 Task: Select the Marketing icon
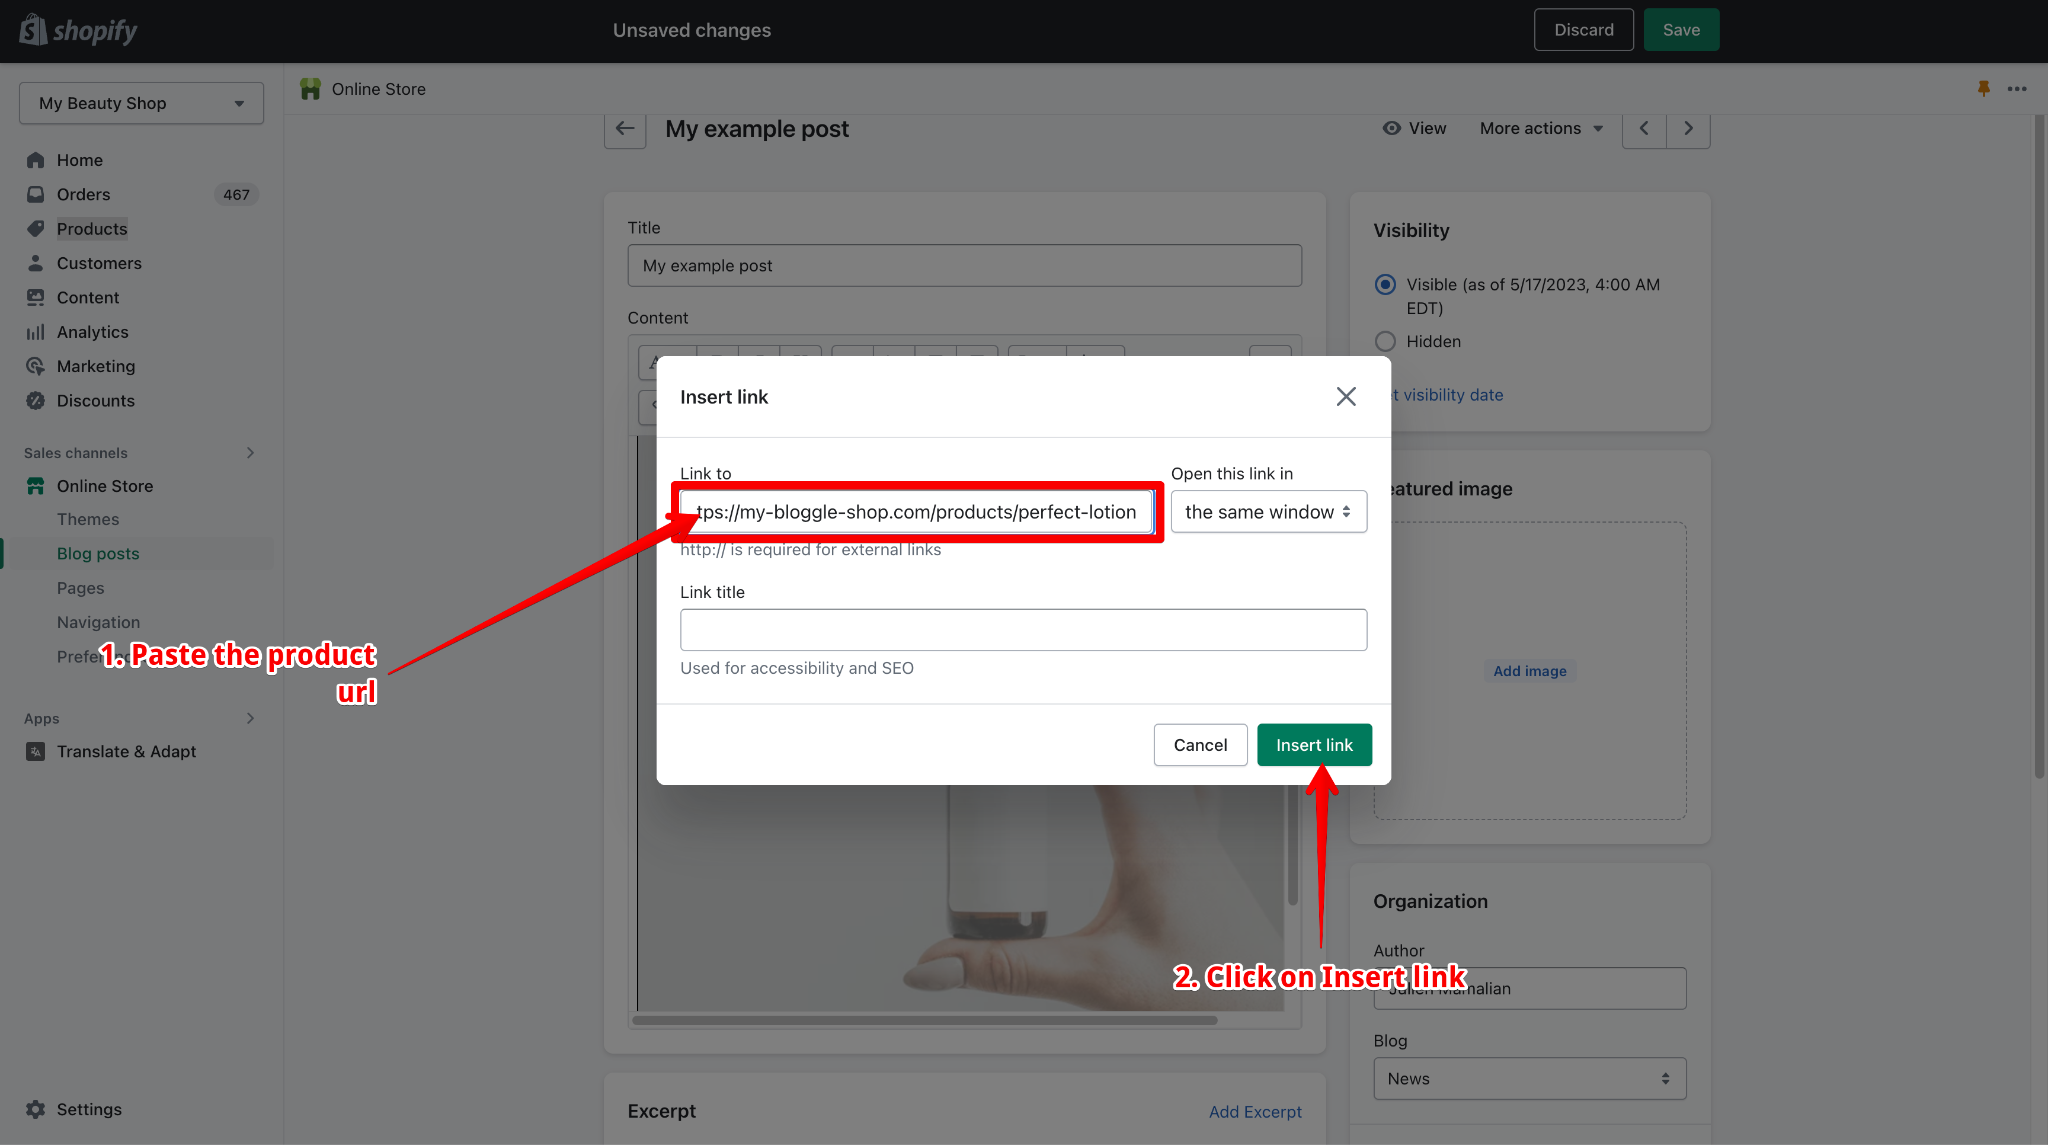[x=36, y=366]
